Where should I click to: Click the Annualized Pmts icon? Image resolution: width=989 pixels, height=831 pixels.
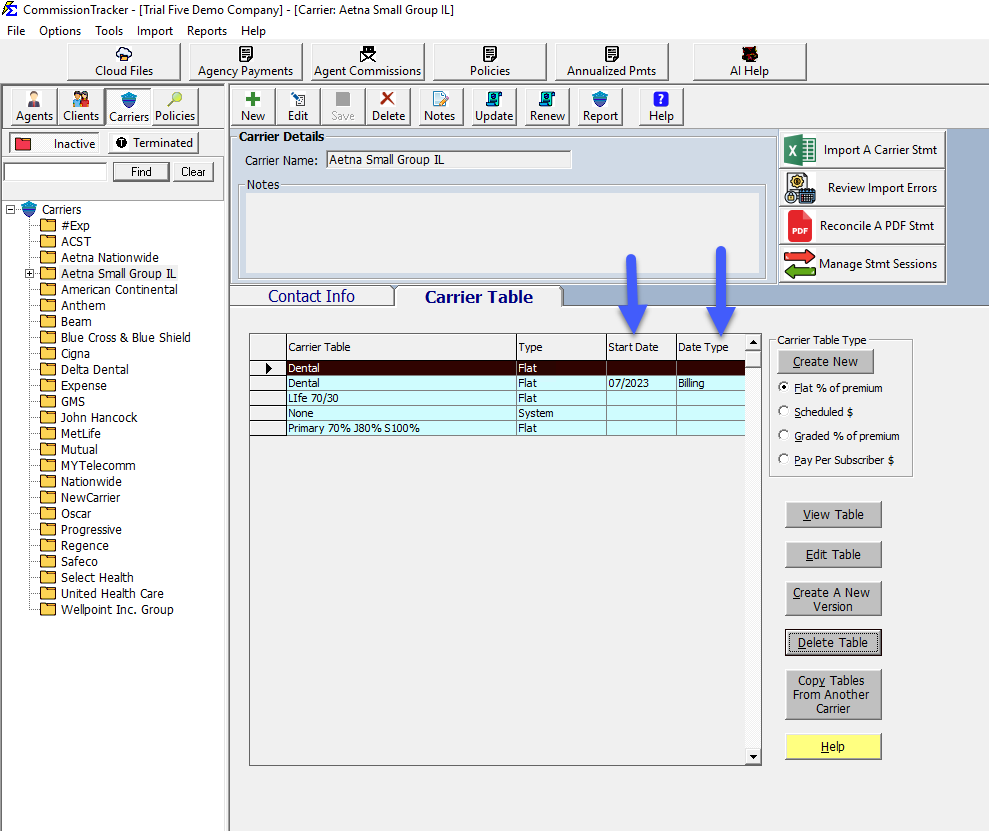611,61
